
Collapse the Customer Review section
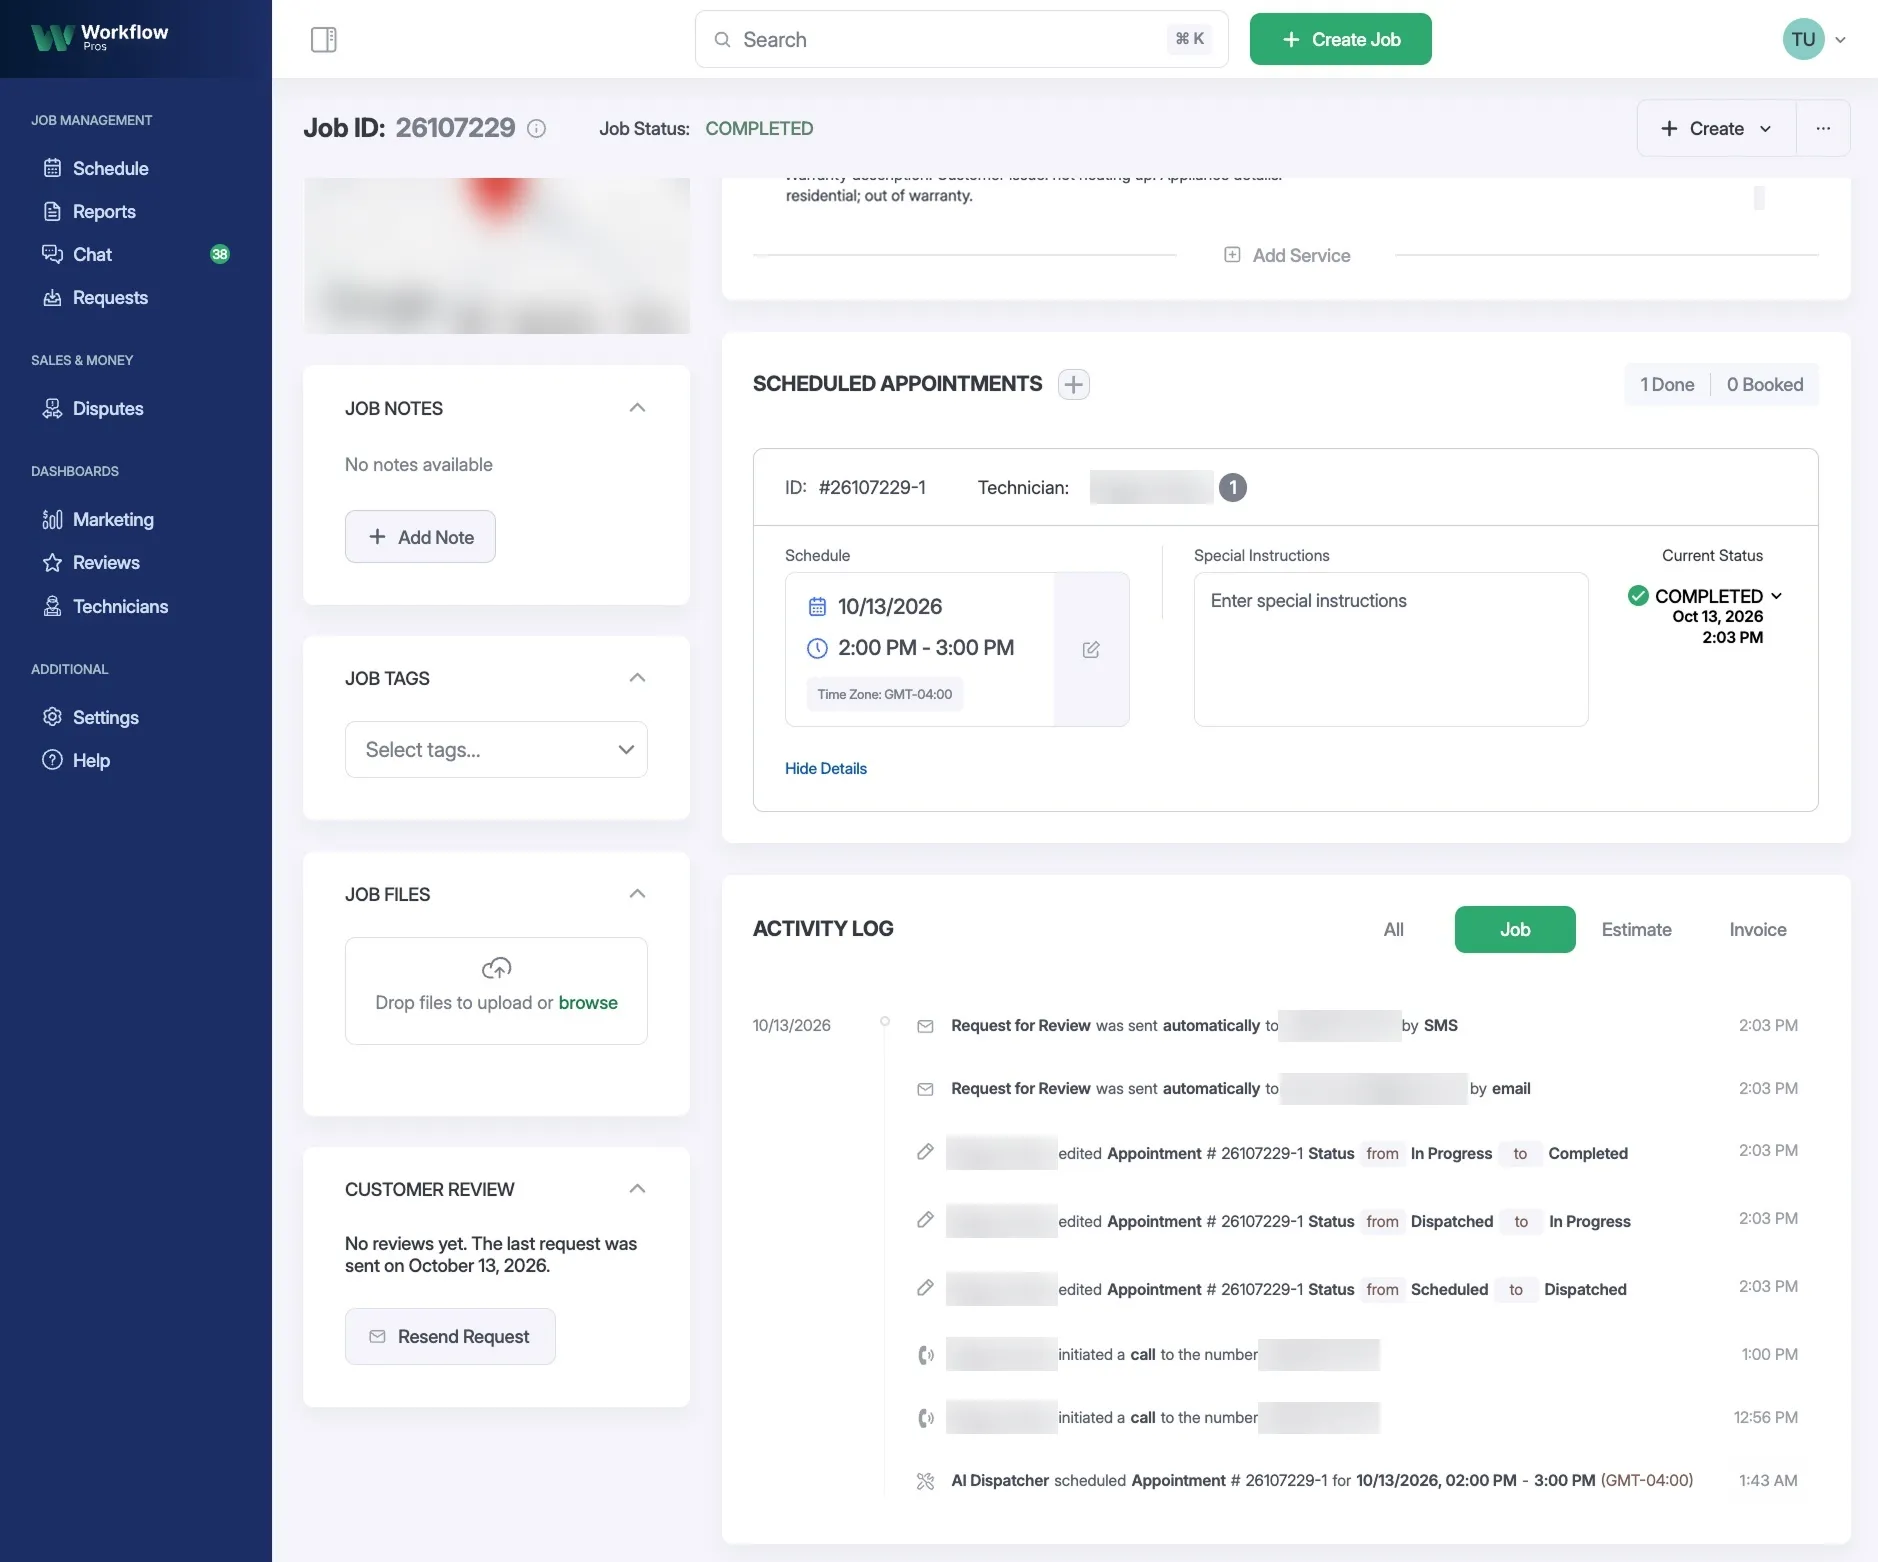[637, 1189]
